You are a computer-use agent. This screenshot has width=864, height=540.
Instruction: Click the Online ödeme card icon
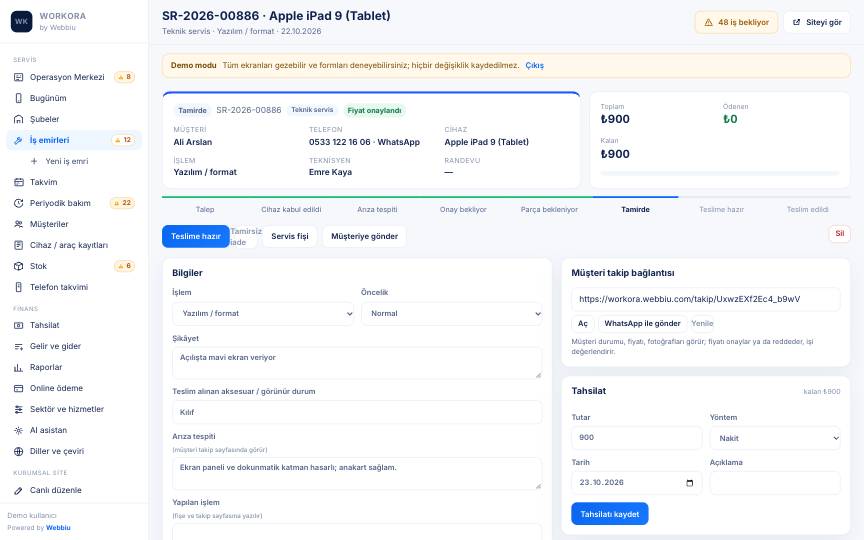tap(18, 388)
